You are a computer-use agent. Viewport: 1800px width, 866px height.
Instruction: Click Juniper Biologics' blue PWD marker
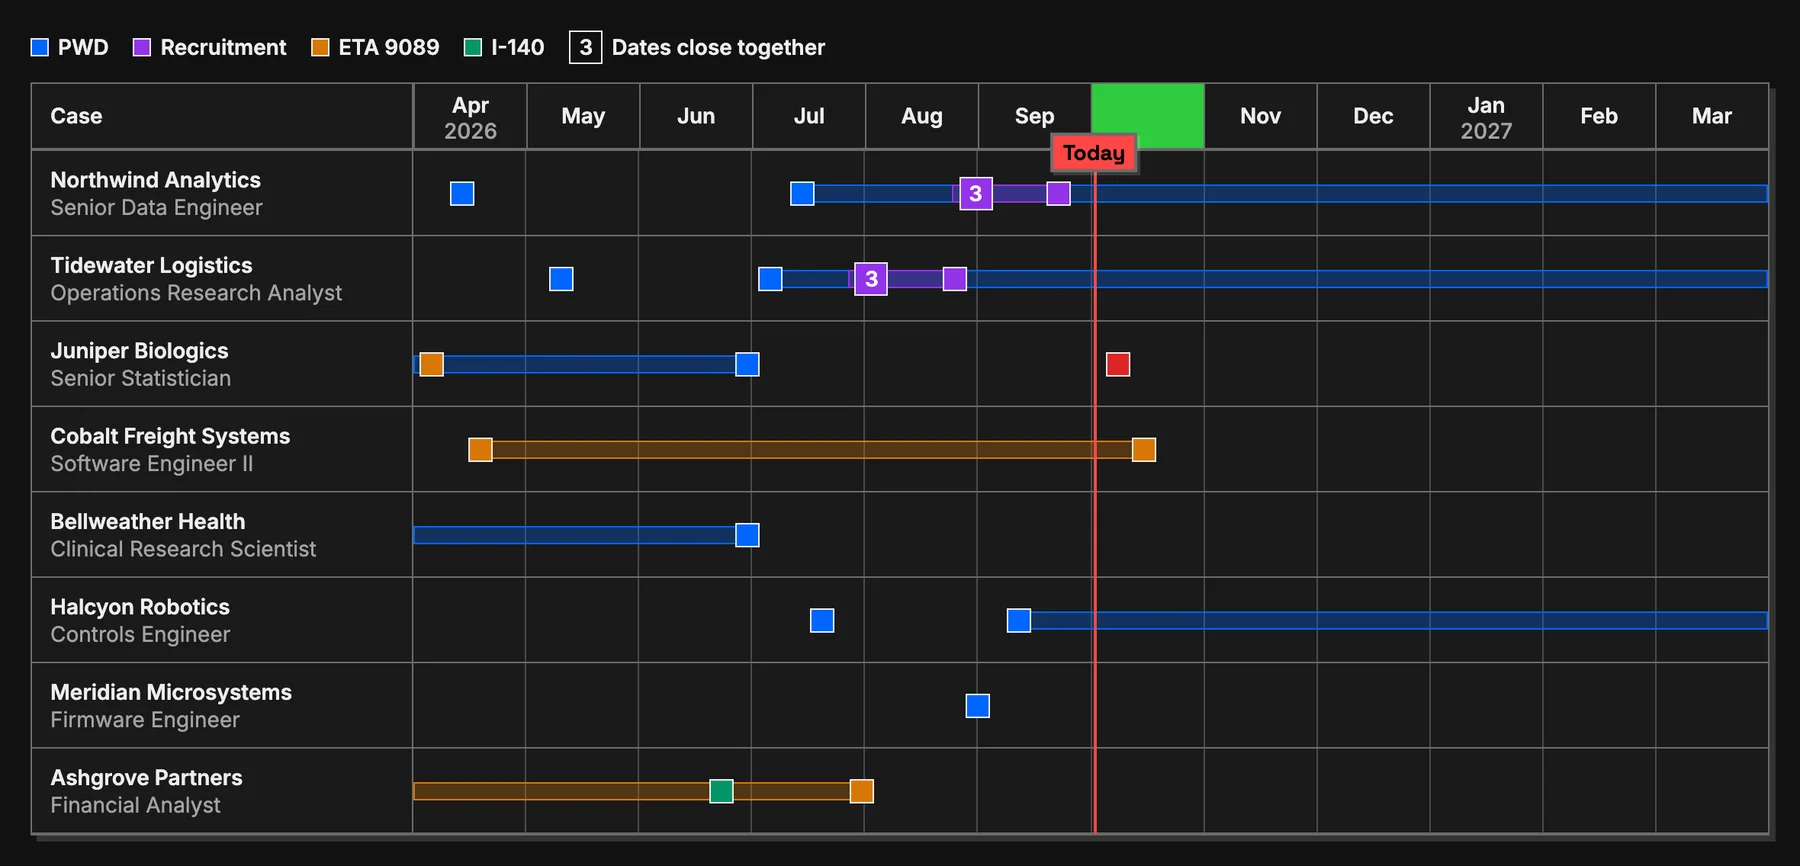747,364
